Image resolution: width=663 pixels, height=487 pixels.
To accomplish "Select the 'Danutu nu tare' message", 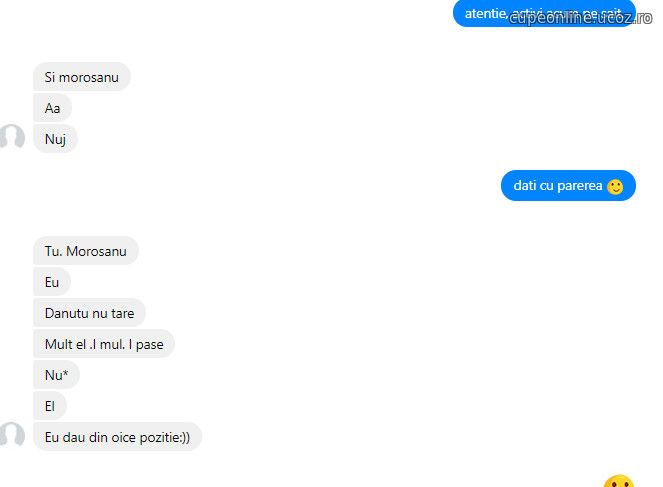I will click(x=89, y=313).
